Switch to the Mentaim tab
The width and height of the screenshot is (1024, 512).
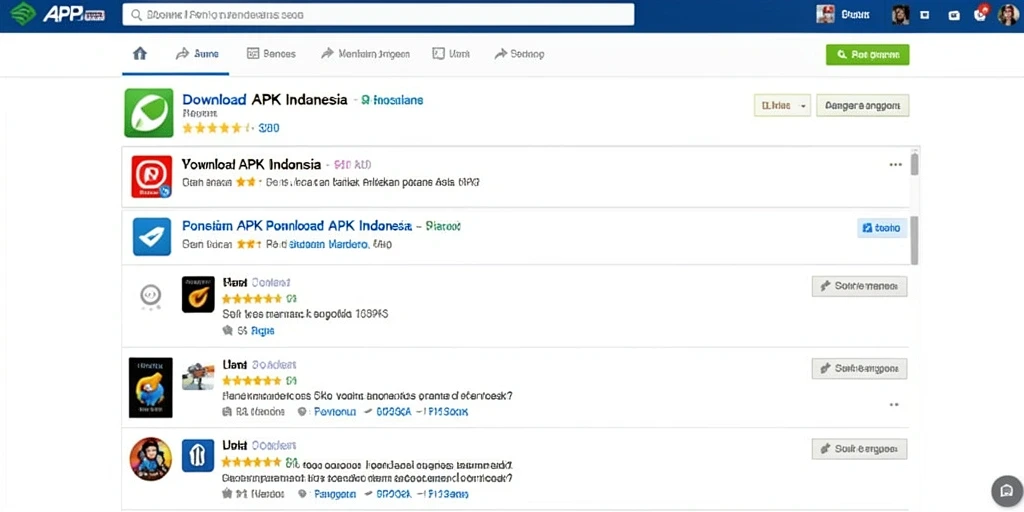(x=365, y=54)
